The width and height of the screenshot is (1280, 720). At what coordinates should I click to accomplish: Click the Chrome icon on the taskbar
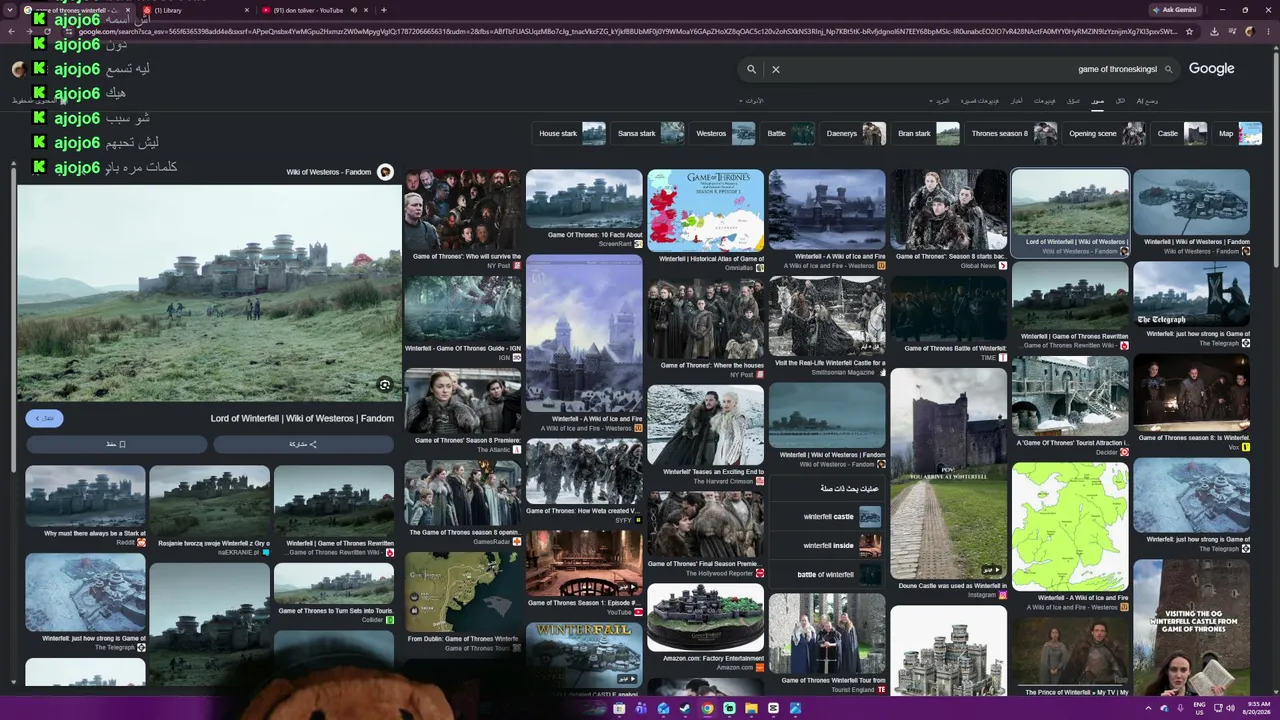[707, 709]
